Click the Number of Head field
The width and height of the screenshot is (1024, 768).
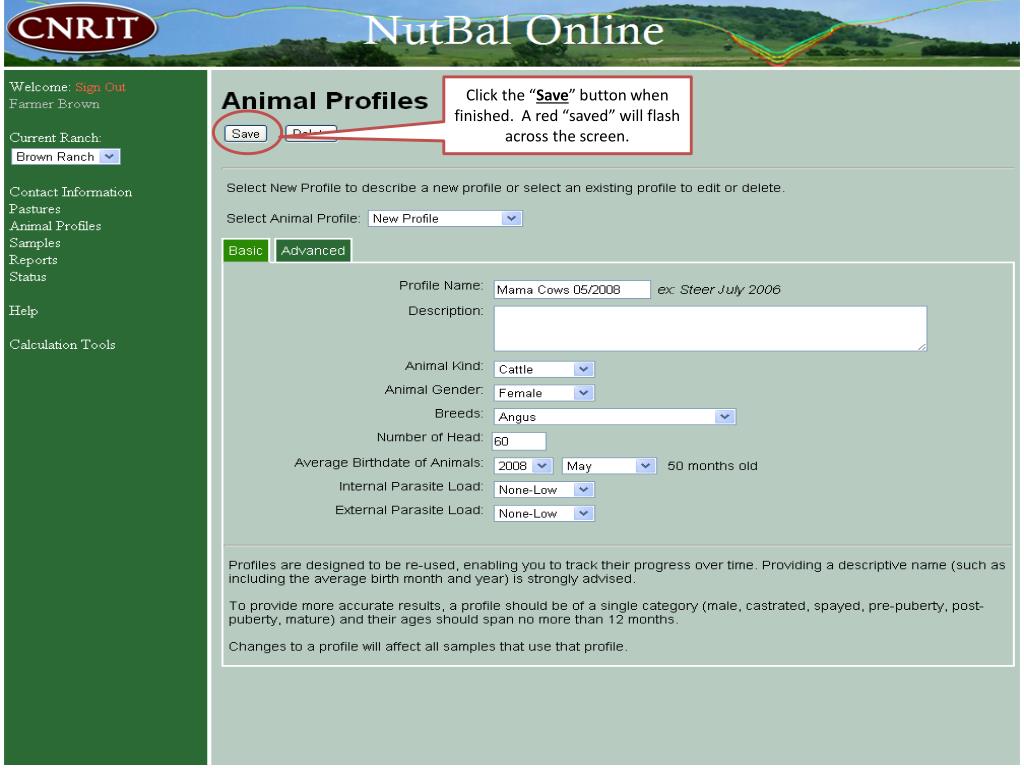[x=519, y=441]
